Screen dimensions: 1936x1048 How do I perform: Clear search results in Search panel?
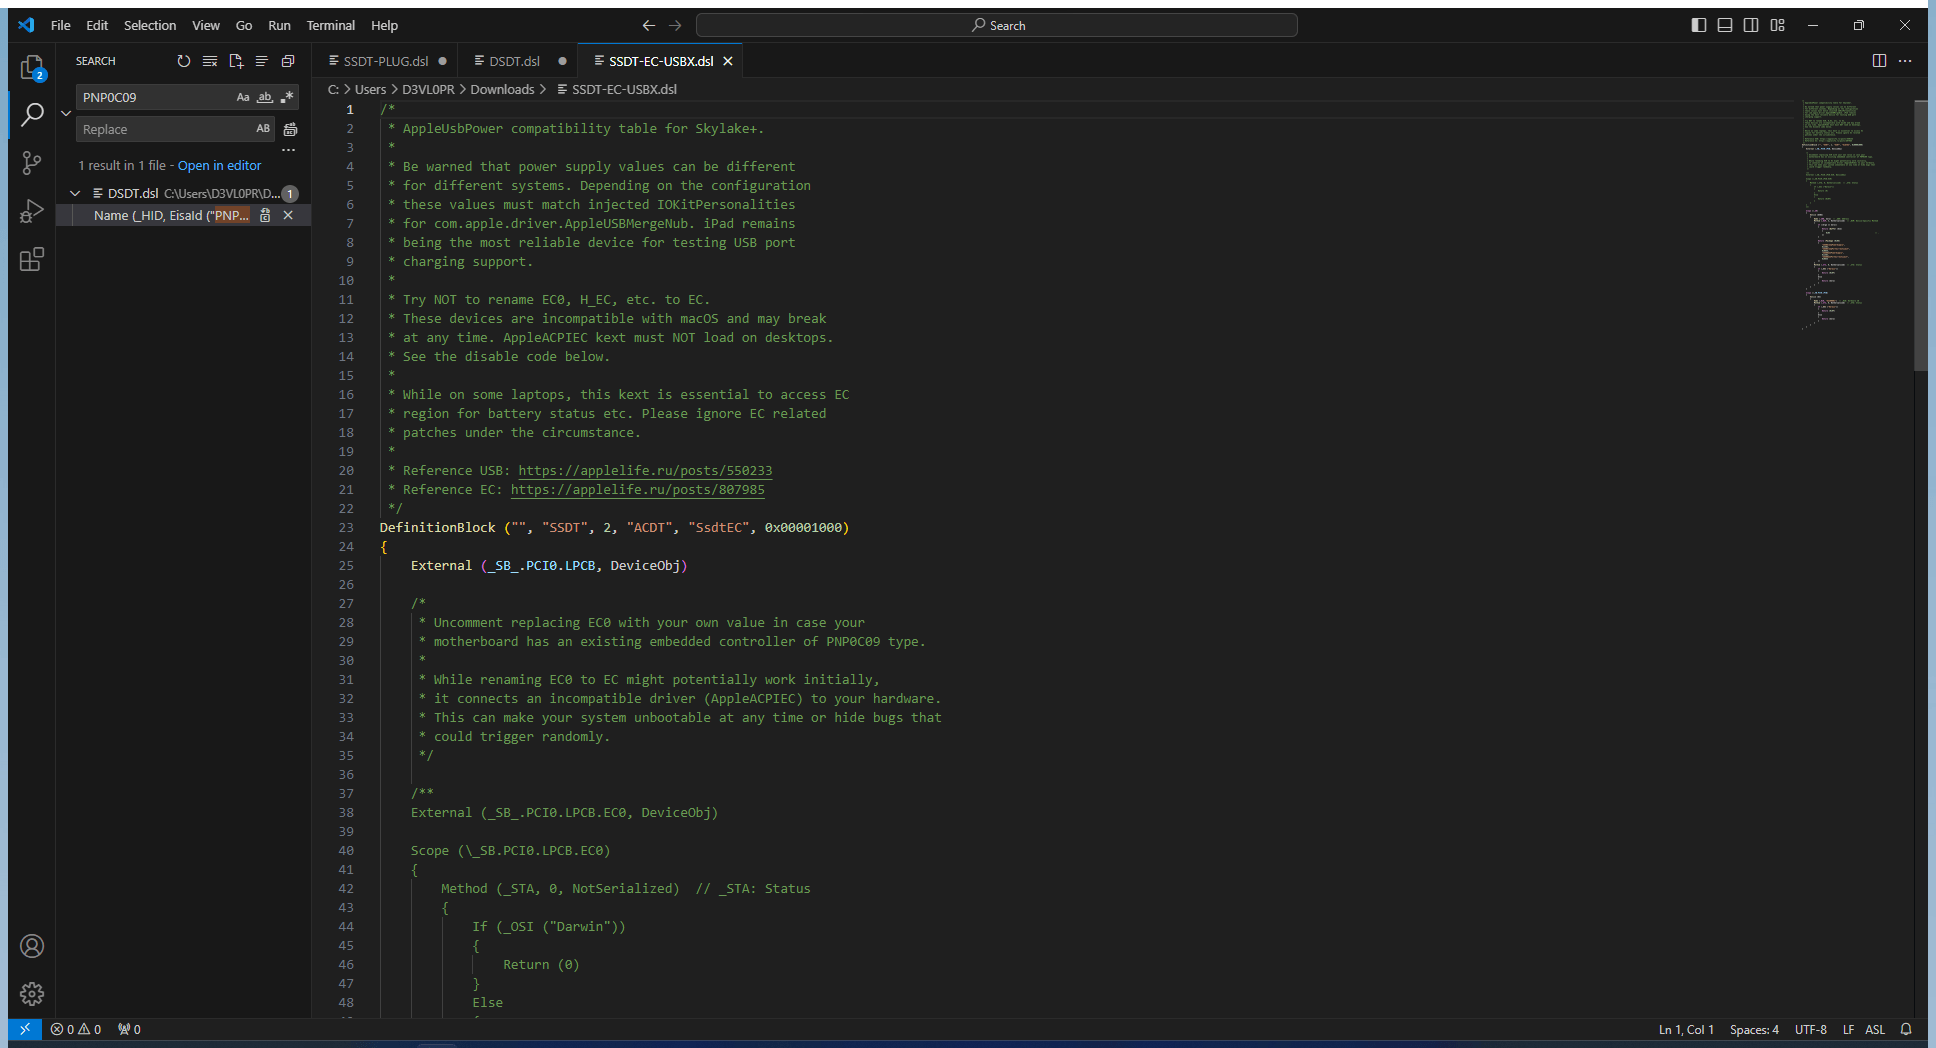[x=210, y=61]
